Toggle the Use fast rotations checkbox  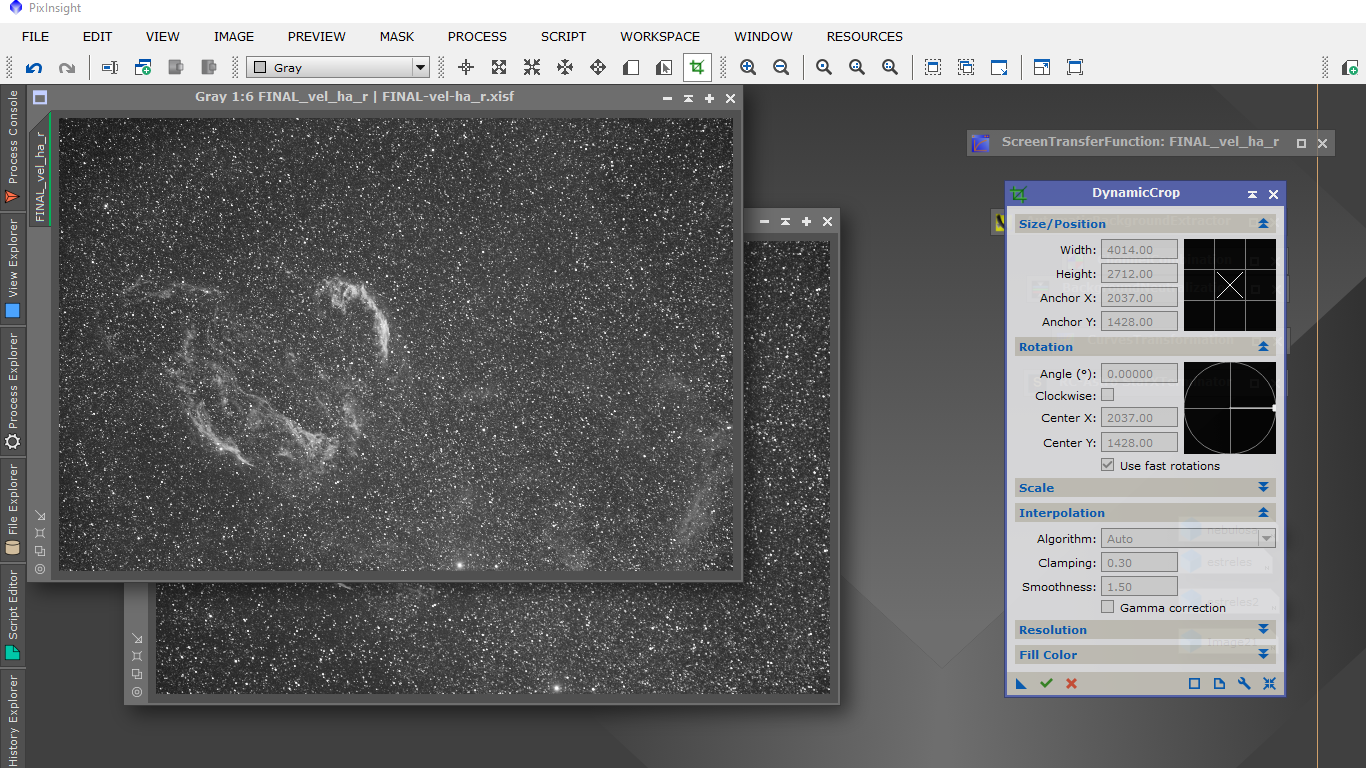pos(1107,465)
